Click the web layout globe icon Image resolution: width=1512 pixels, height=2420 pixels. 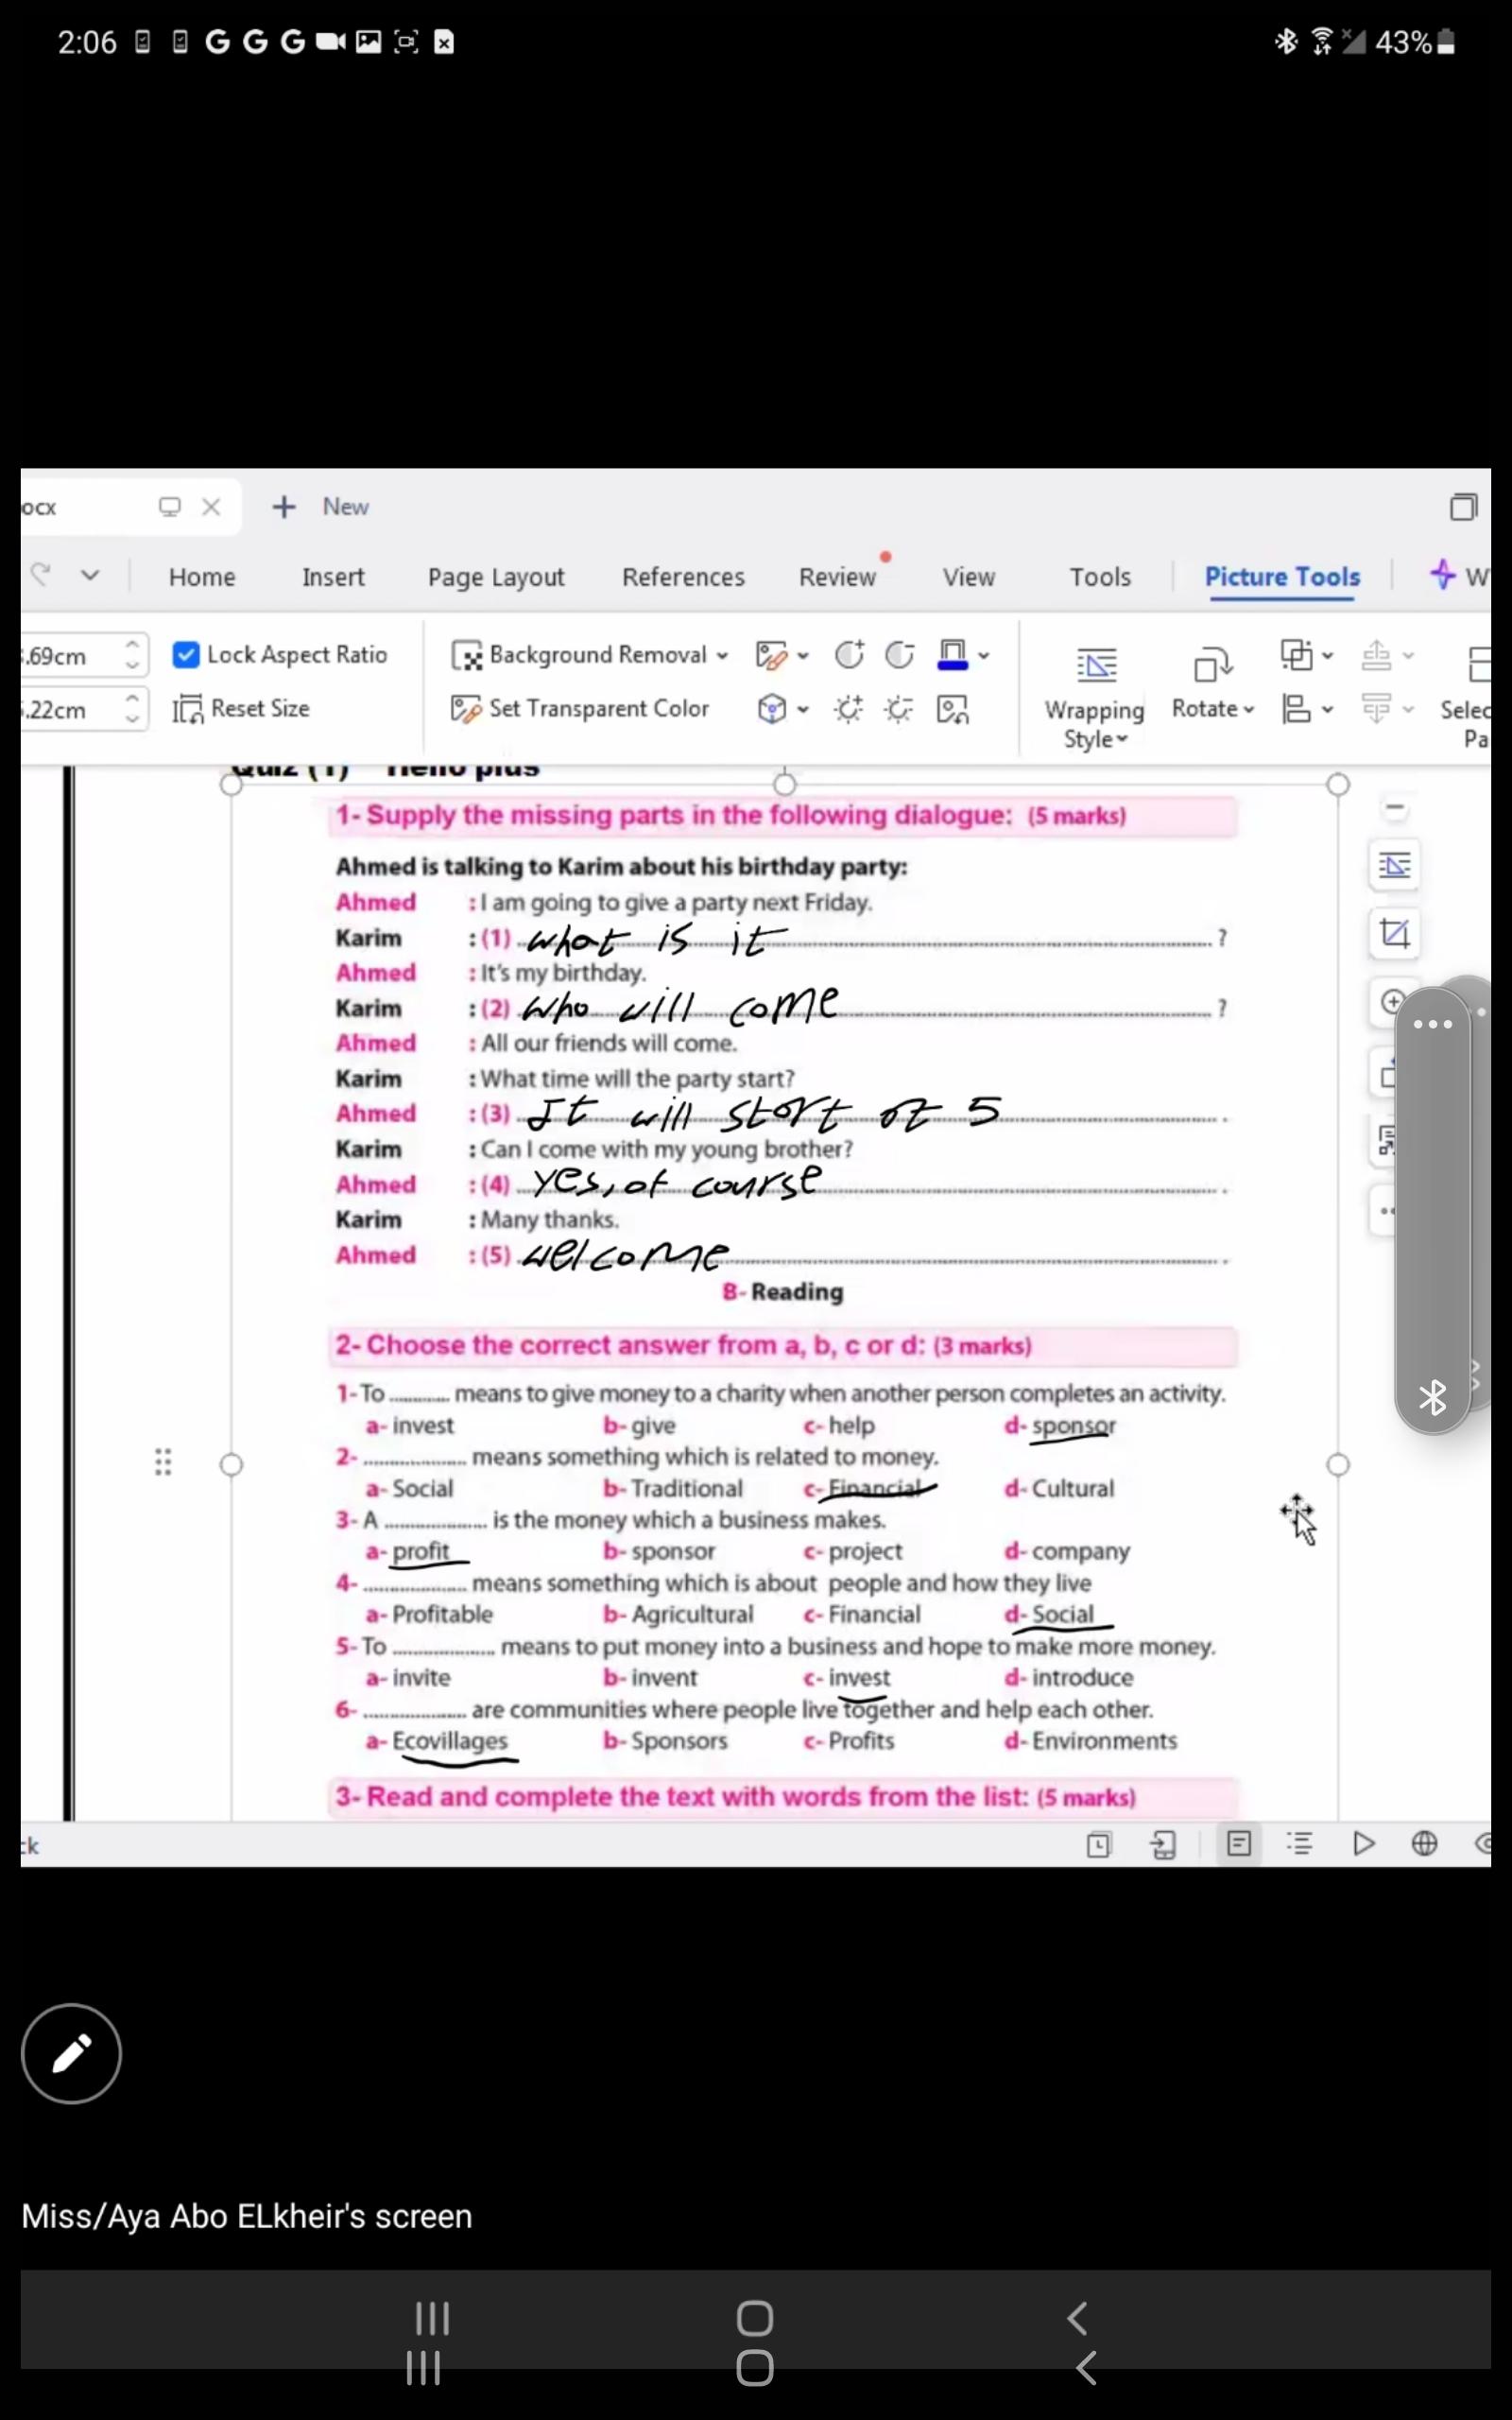click(1424, 1843)
